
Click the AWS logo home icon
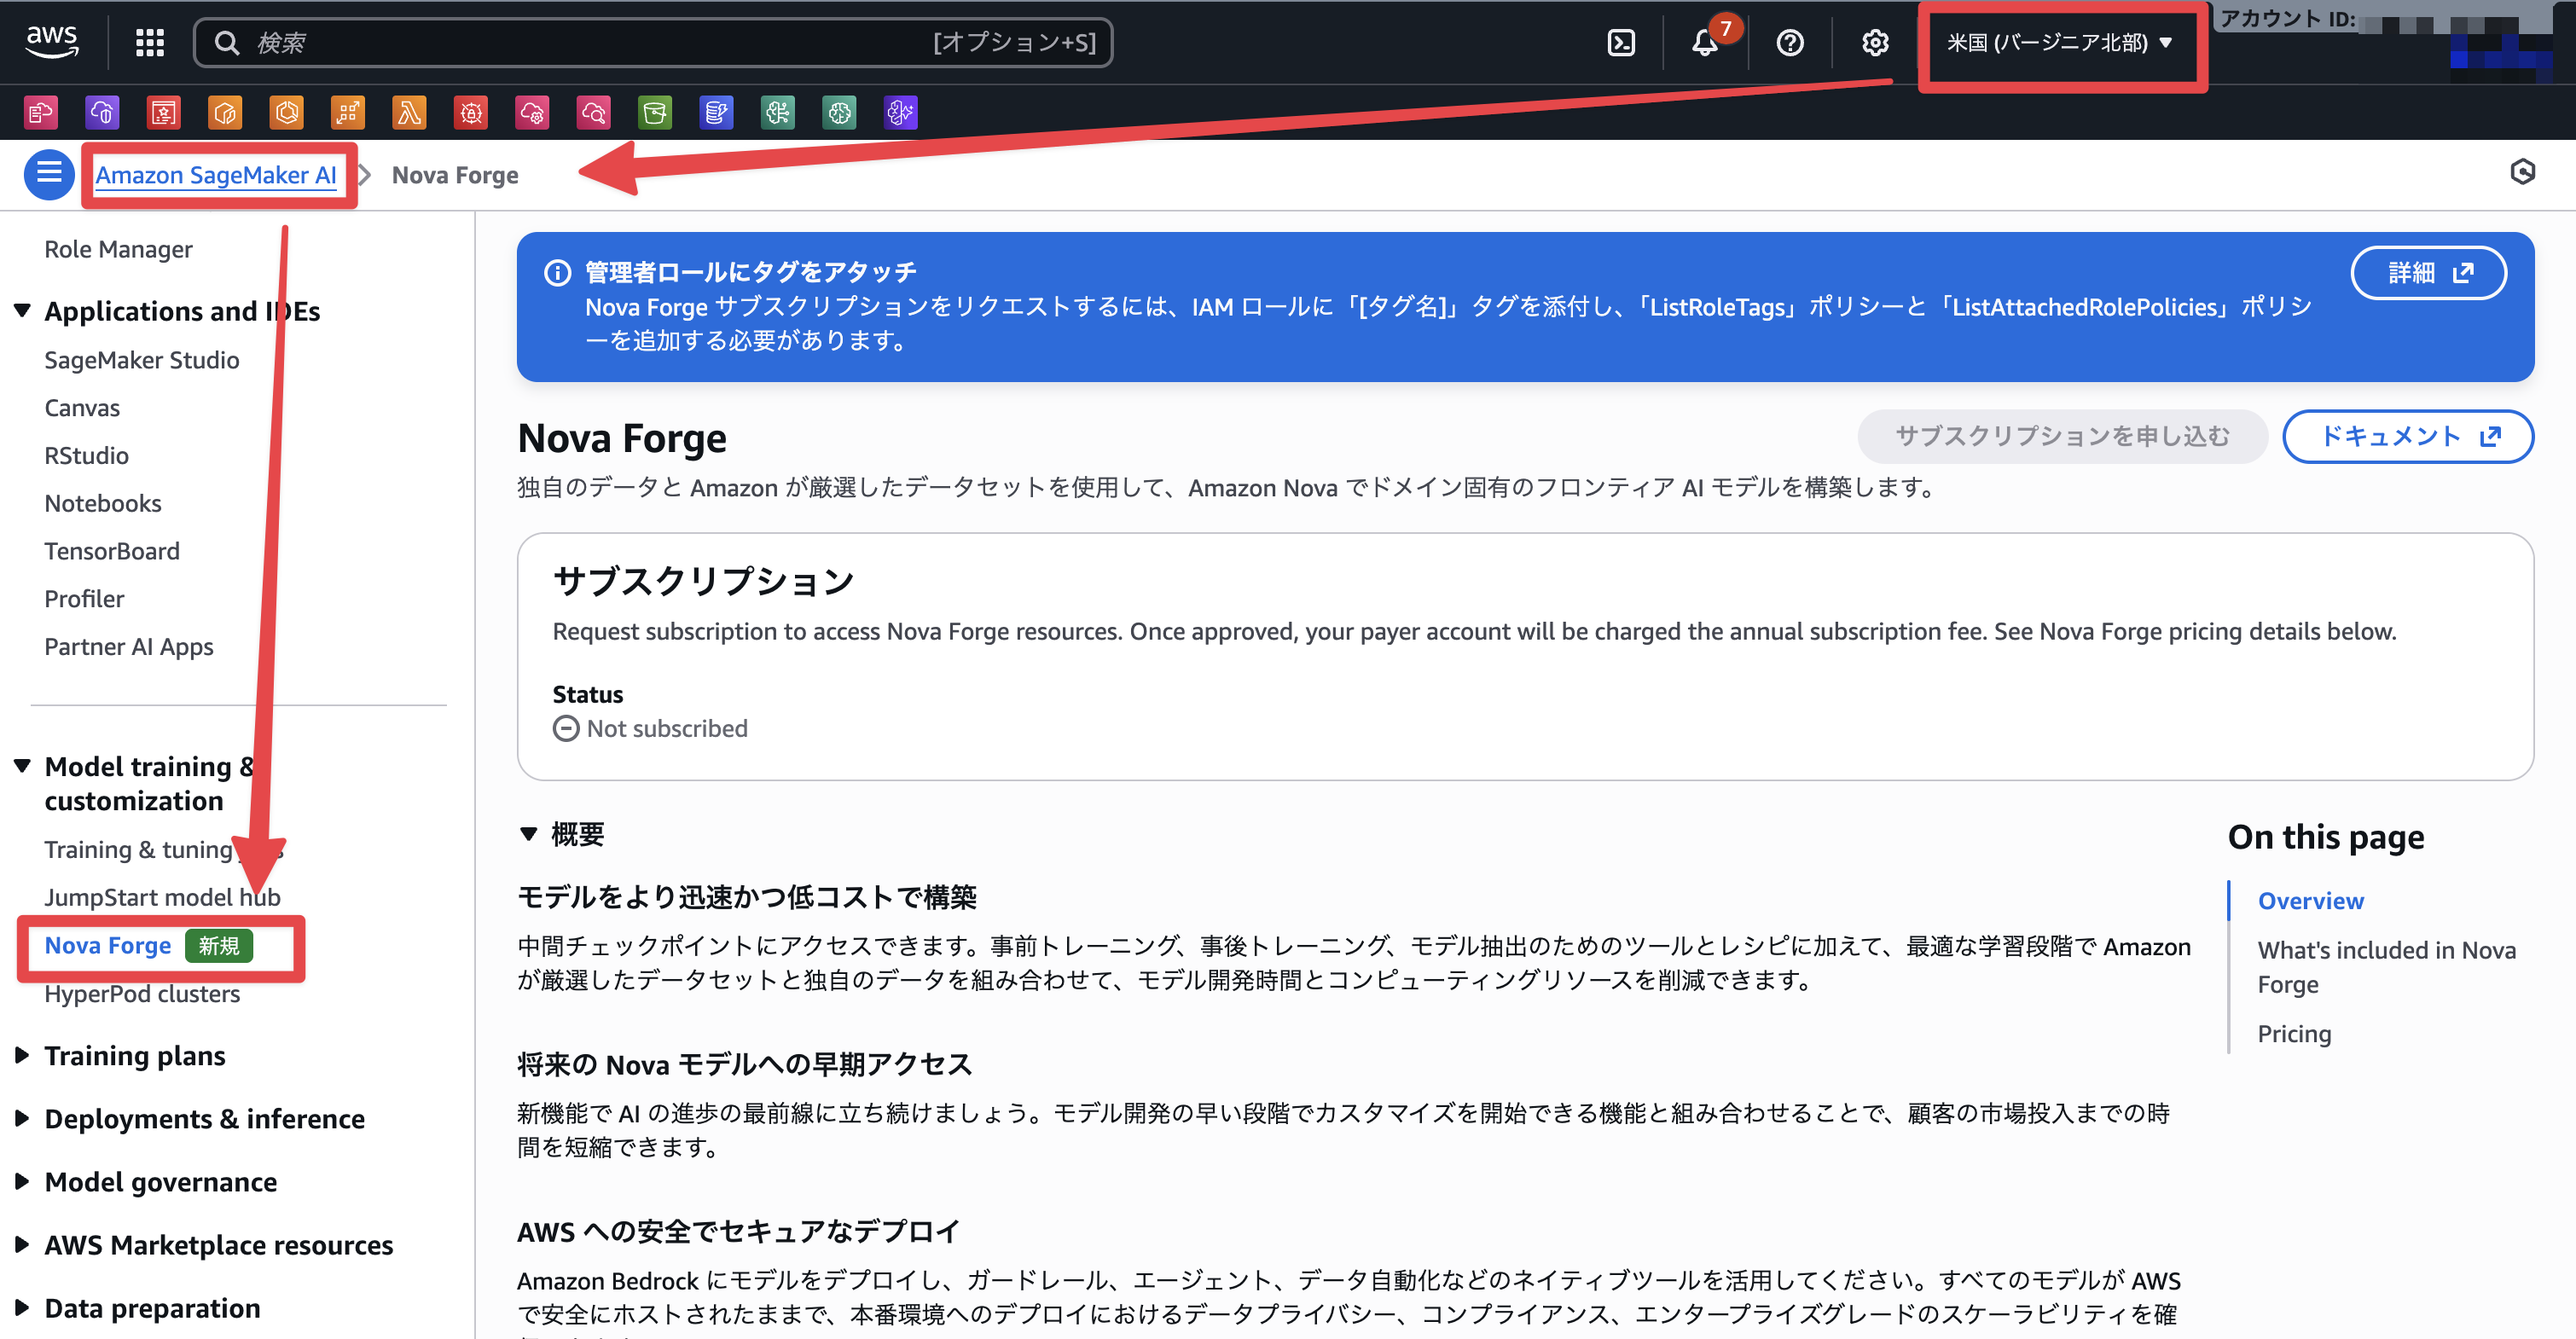(x=51, y=42)
